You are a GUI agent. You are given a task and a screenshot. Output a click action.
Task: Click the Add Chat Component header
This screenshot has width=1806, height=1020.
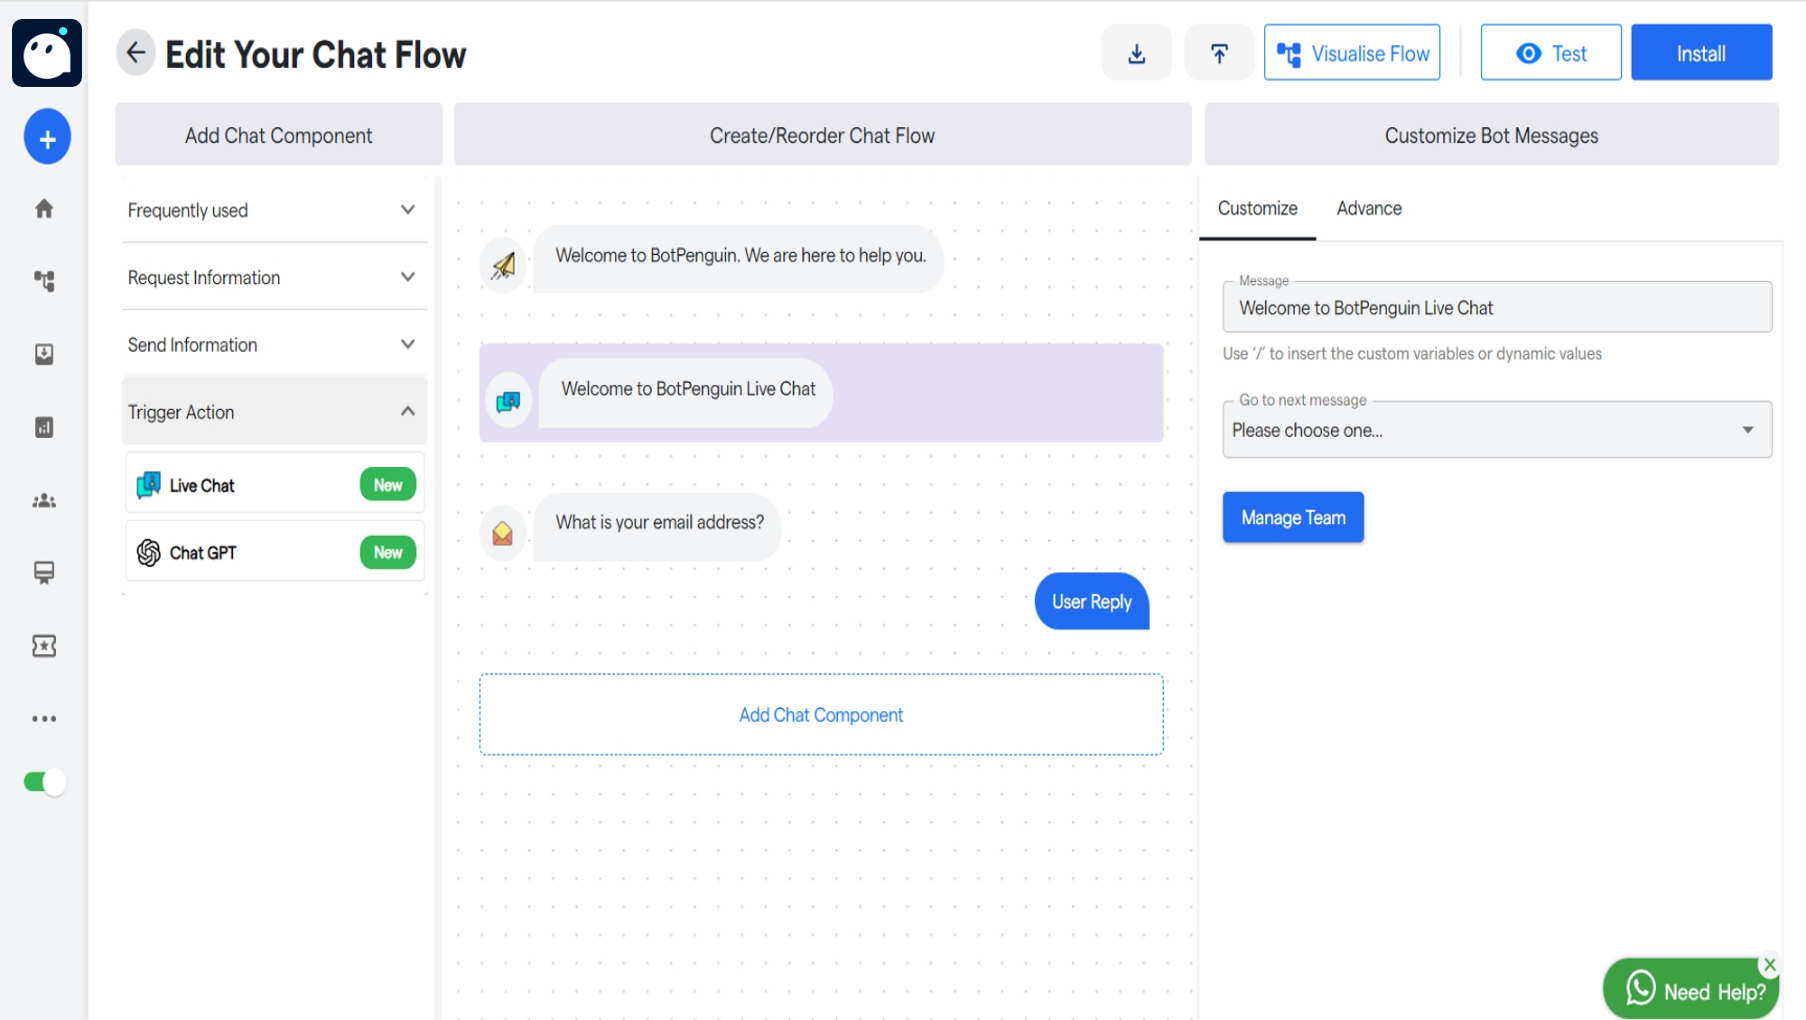point(278,135)
